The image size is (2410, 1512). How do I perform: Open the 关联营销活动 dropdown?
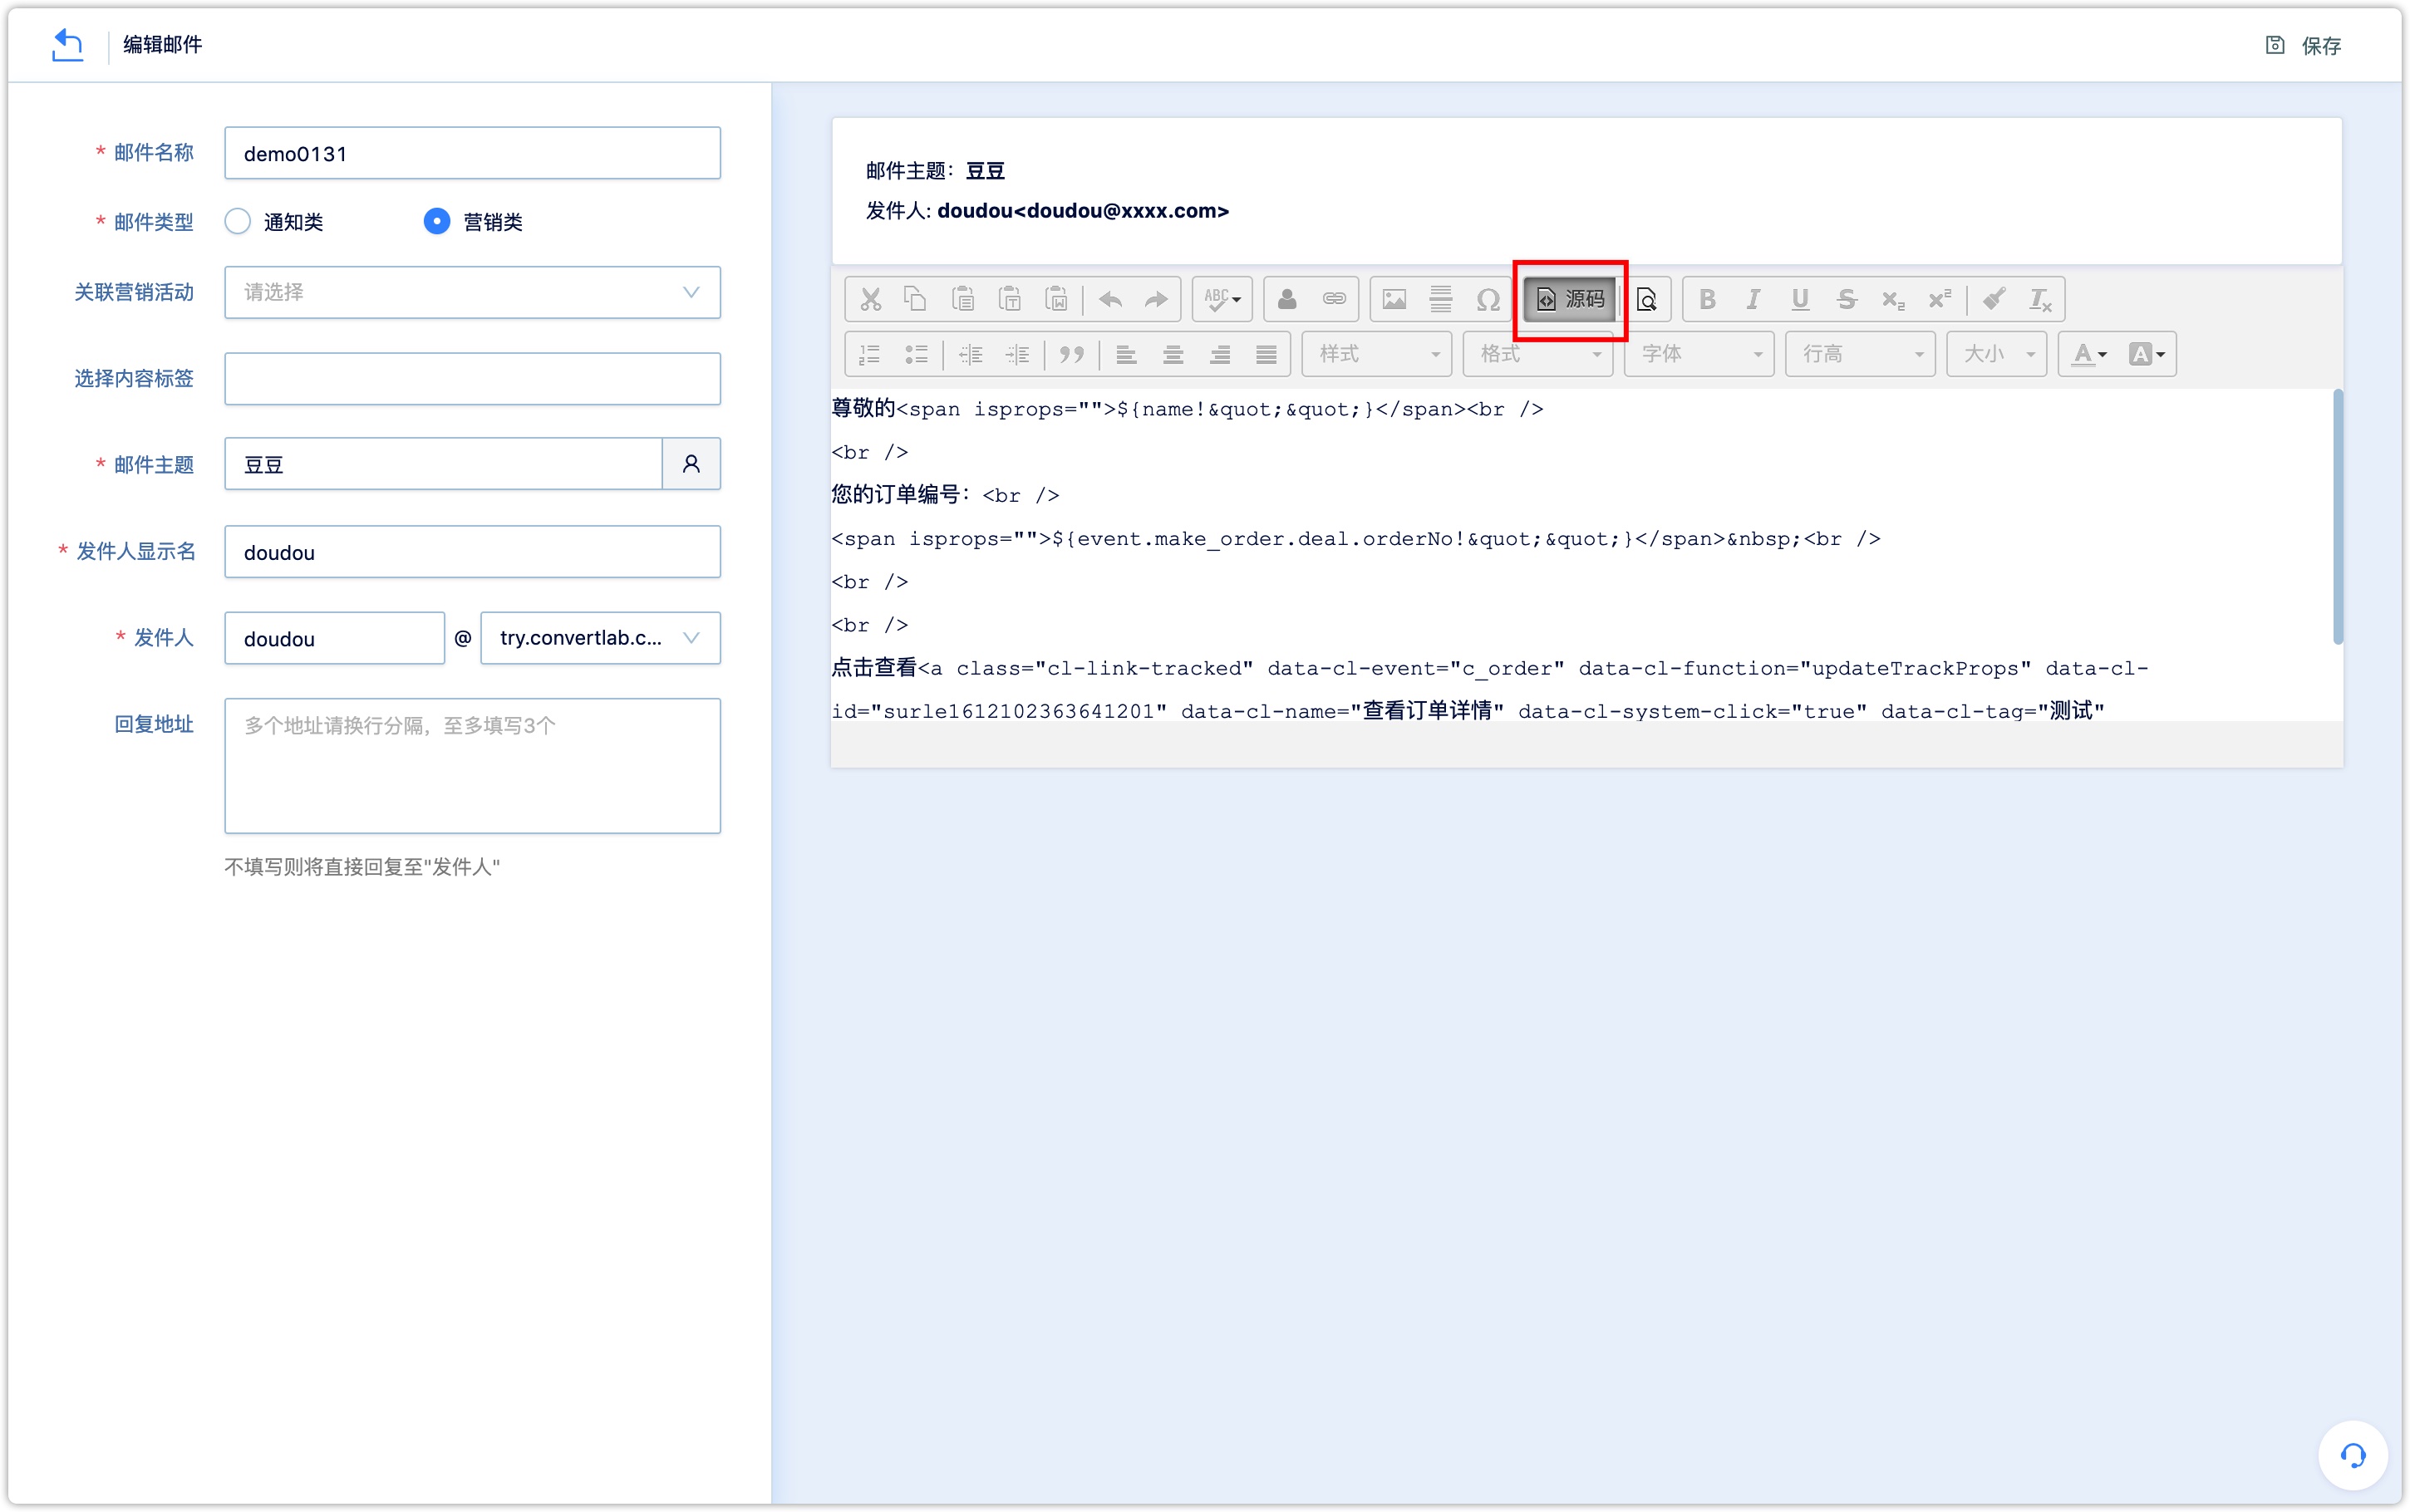tap(472, 292)
